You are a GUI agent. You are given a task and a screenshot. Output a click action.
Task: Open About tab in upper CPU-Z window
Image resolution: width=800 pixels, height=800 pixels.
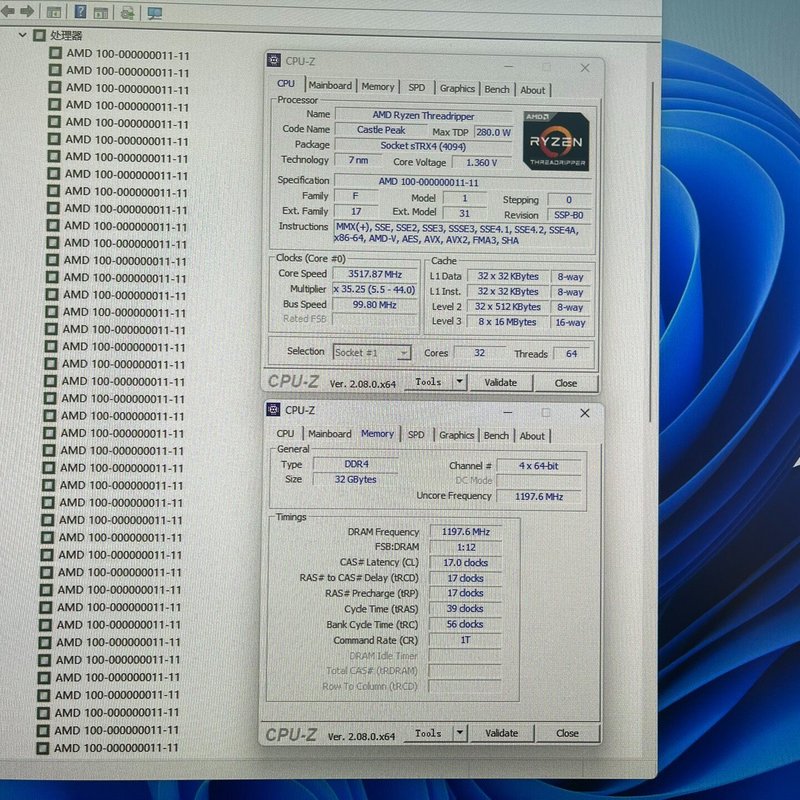click(x=533, y=90)
